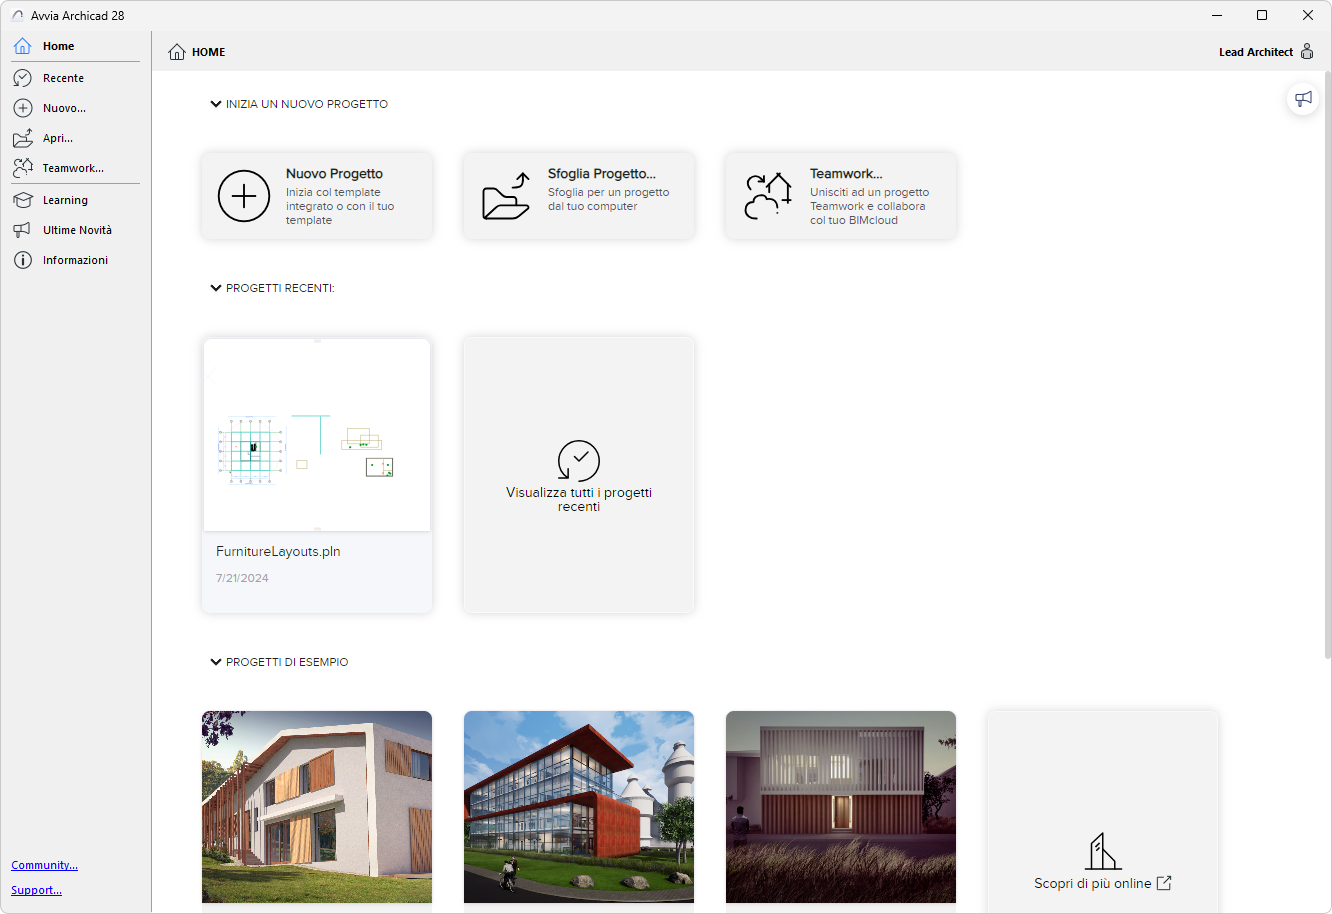Collapse the Inizia un nuovo progetto section

tap(215, 104)
